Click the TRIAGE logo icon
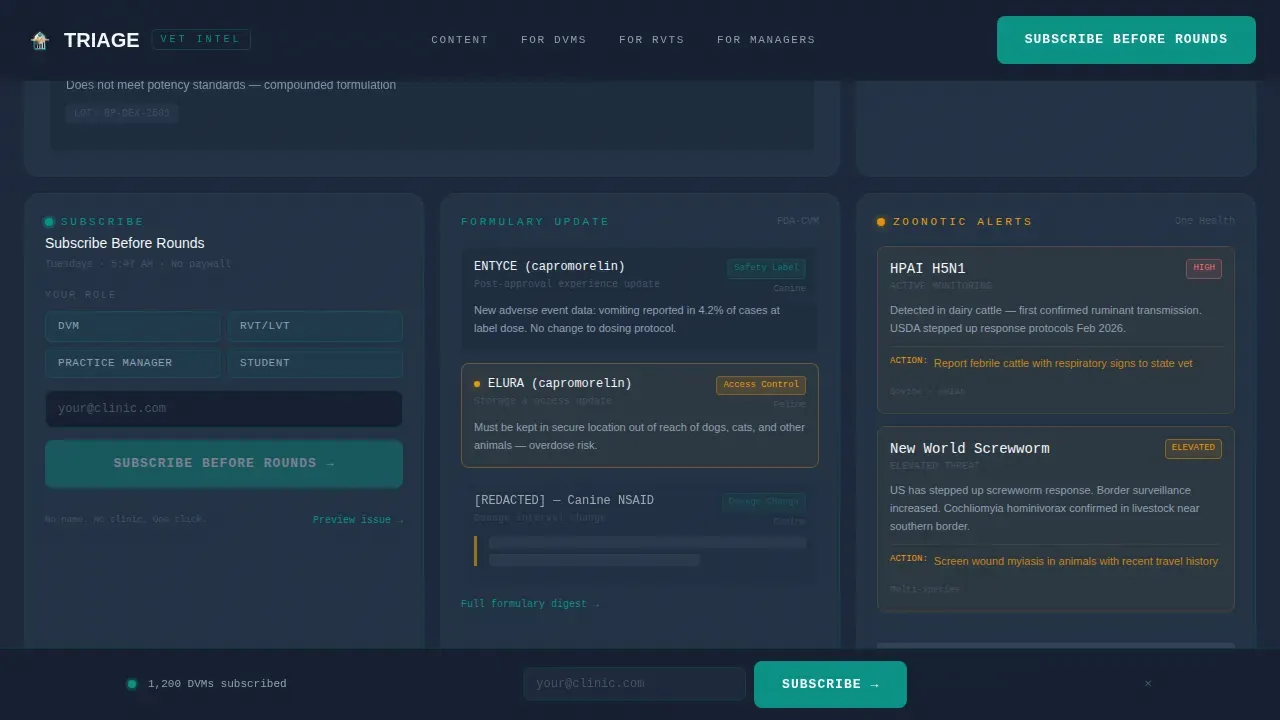 [40, 40]
